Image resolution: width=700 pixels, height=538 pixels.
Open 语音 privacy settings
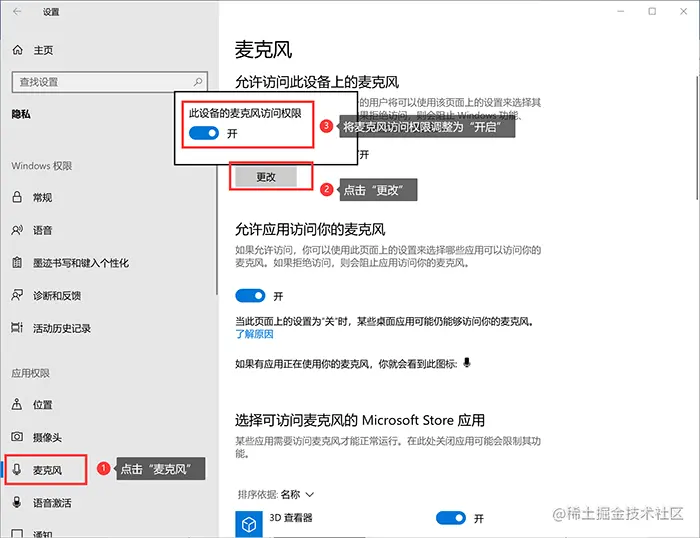click(x=42, y=230)
